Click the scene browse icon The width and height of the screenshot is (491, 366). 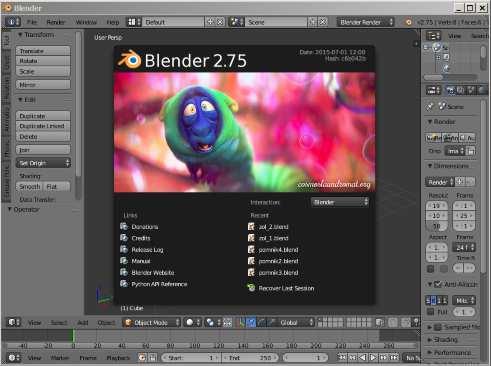237,22
